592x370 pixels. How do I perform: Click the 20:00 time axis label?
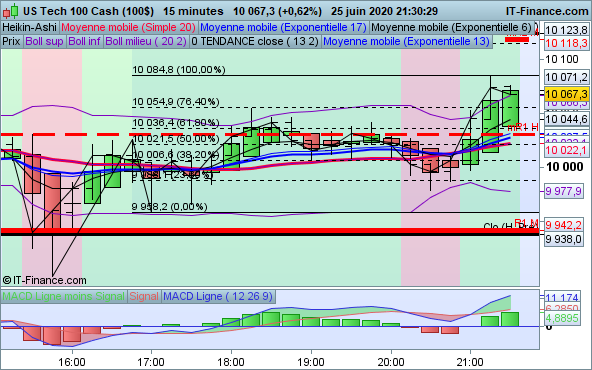pyautogui.click(x=391, y=362)
